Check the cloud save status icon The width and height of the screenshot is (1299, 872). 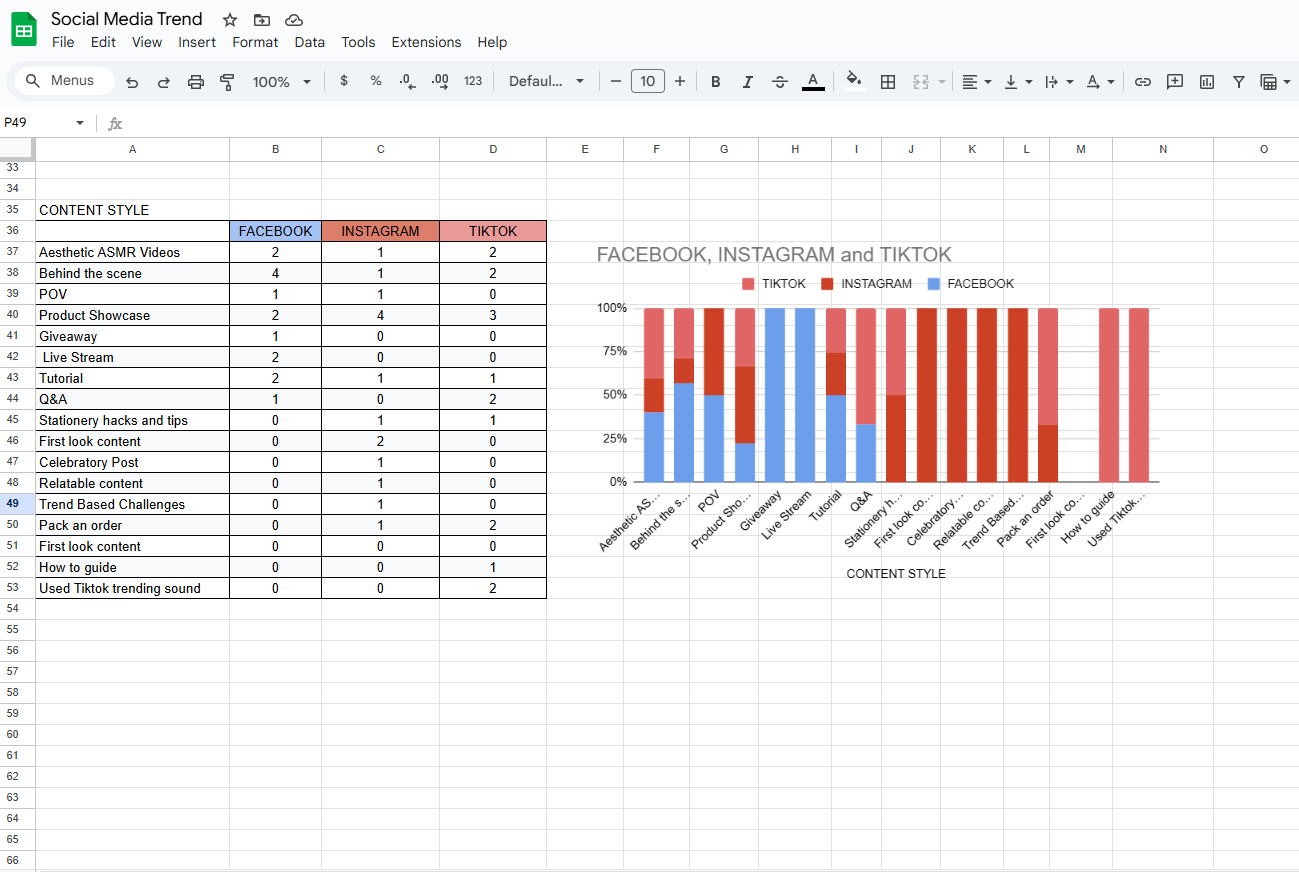(294, 20)
